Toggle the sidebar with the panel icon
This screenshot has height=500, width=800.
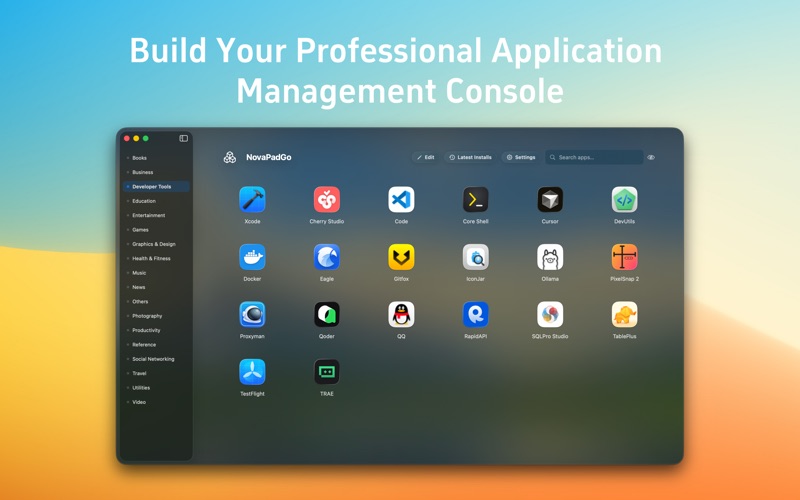coord(184,138)
